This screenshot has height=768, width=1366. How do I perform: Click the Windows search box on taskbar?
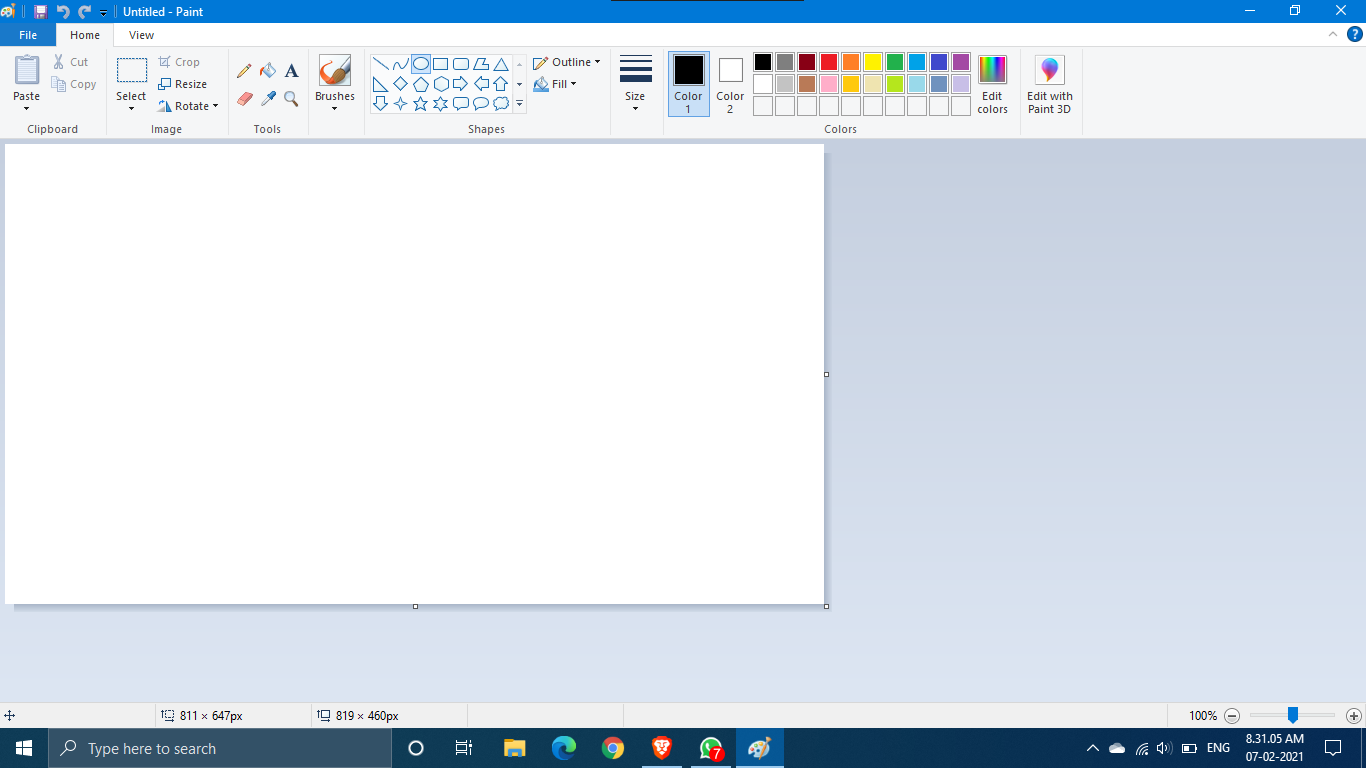220,748
